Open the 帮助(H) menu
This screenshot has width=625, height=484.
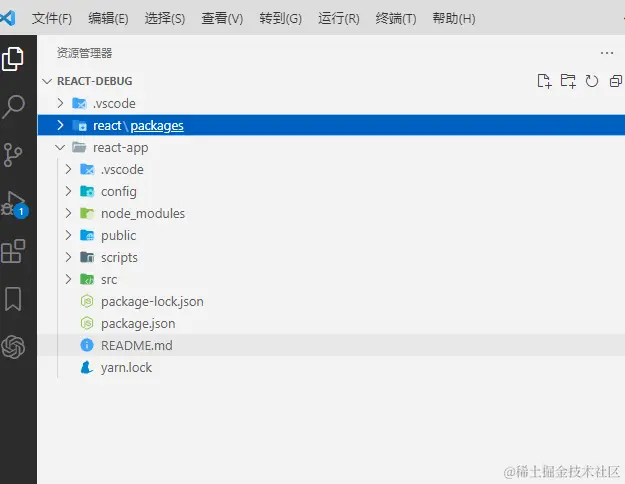click(454, 18)
